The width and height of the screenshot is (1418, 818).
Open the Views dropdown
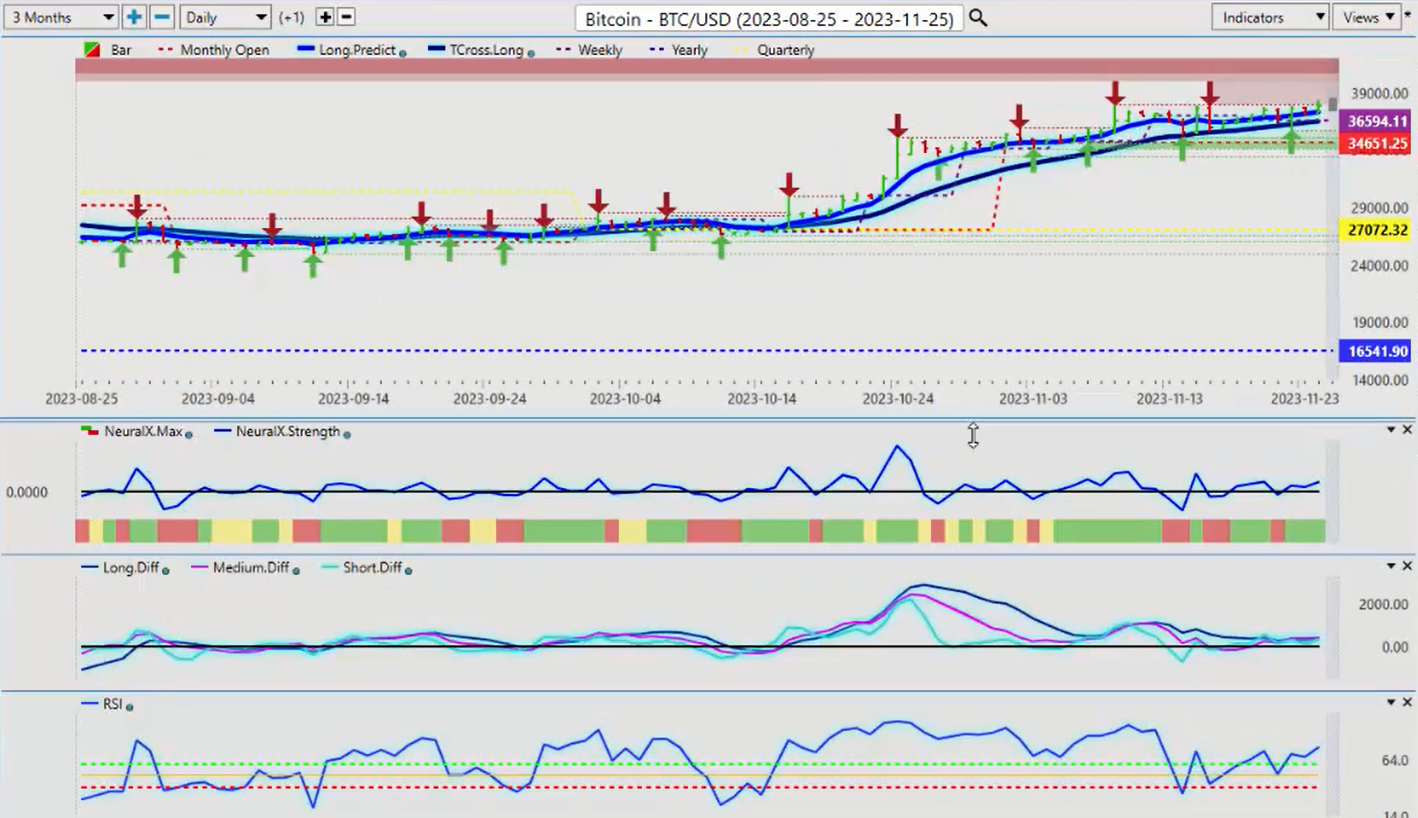pyautogui.click(x=1367, y=17)
